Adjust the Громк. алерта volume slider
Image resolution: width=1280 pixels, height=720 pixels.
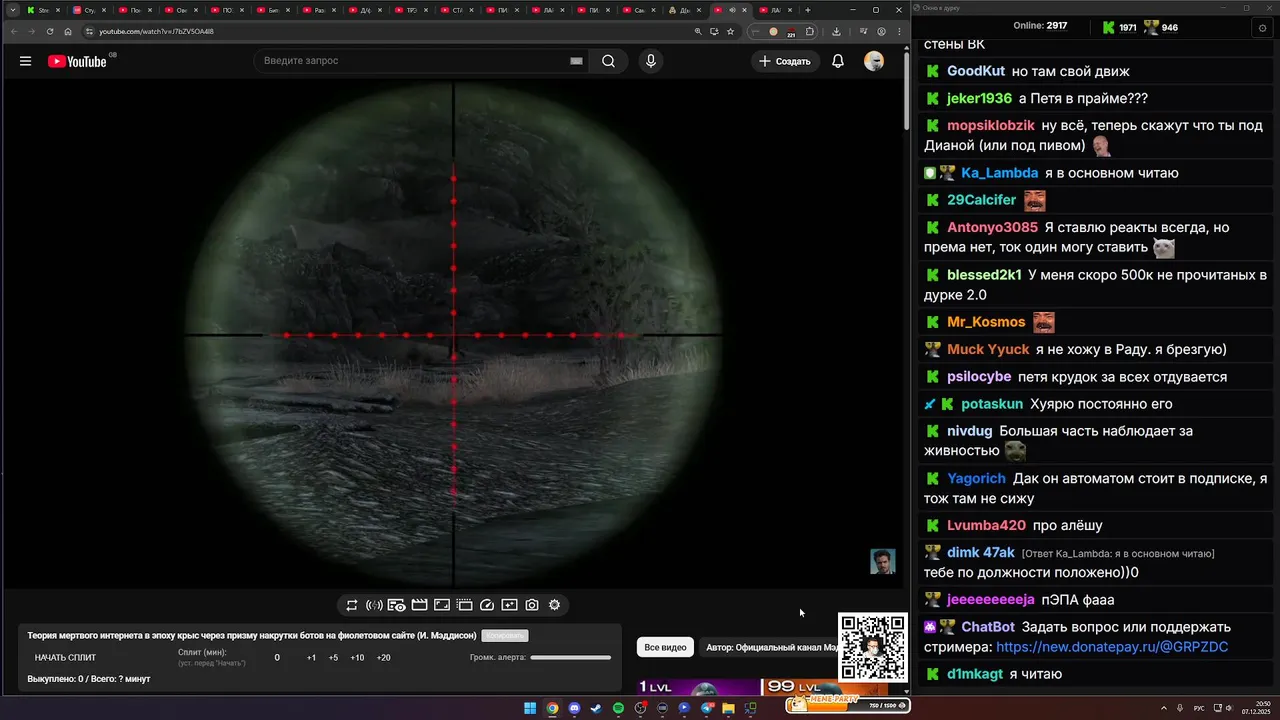pyautogui.click(x=570, y=657)
